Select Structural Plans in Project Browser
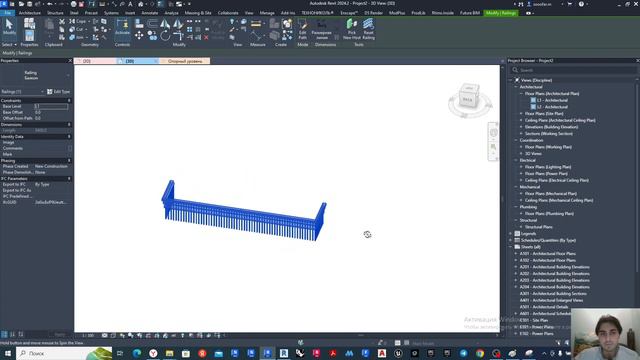 (x=539, y=227)
